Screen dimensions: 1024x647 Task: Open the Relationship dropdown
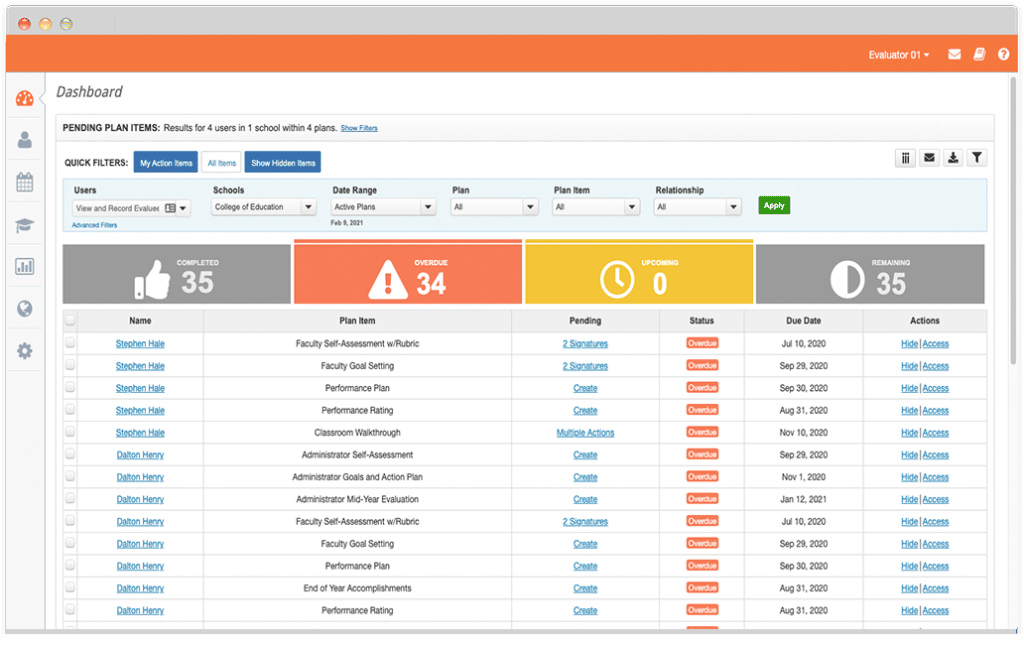[697, 206]
